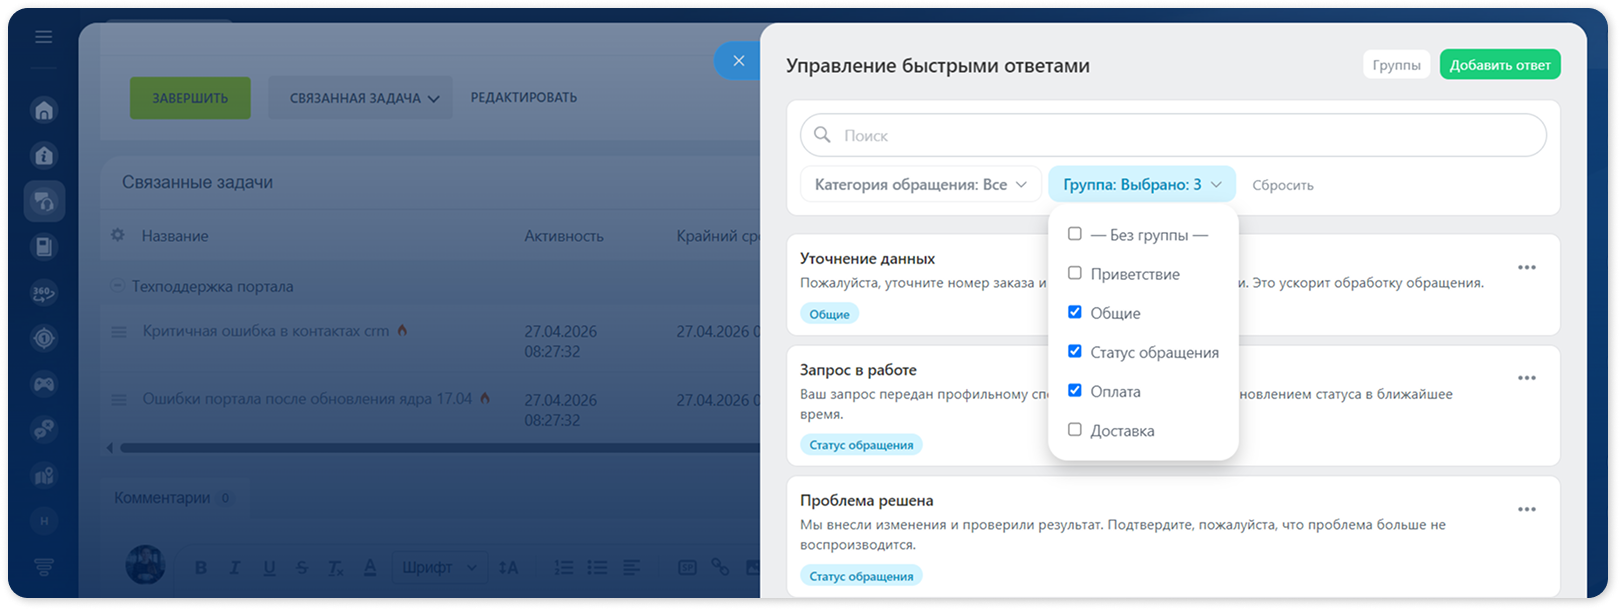Open the hamburger menu in the sidebar

(43, 37)
